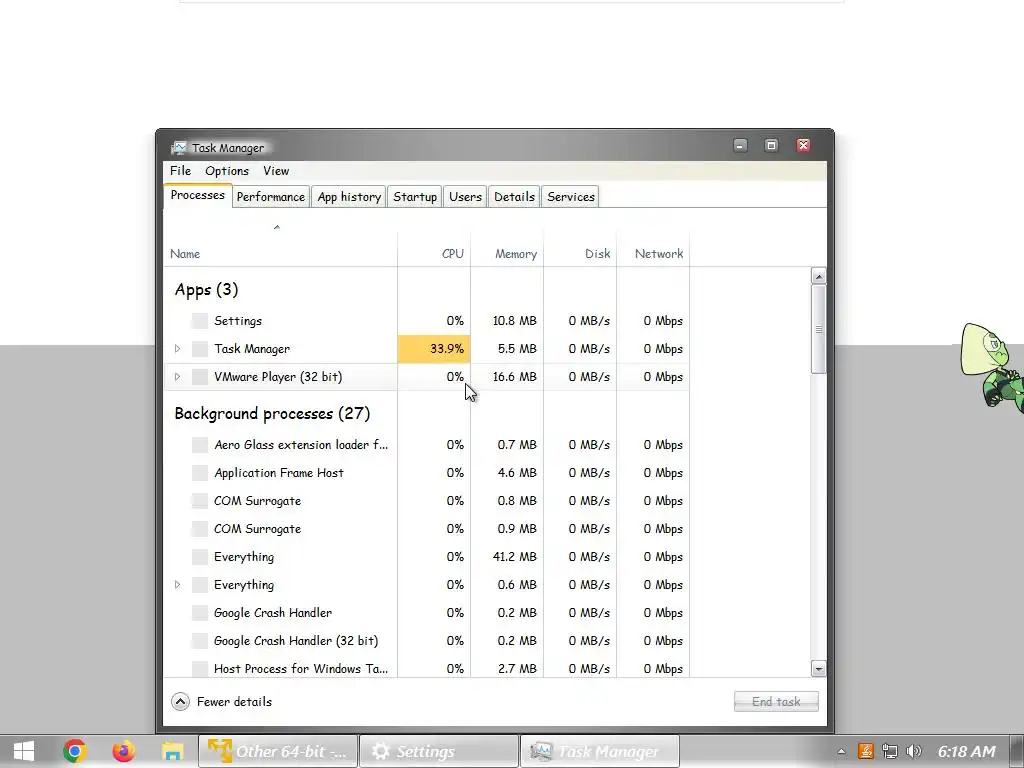Click the Background processes (27) header

272,413
